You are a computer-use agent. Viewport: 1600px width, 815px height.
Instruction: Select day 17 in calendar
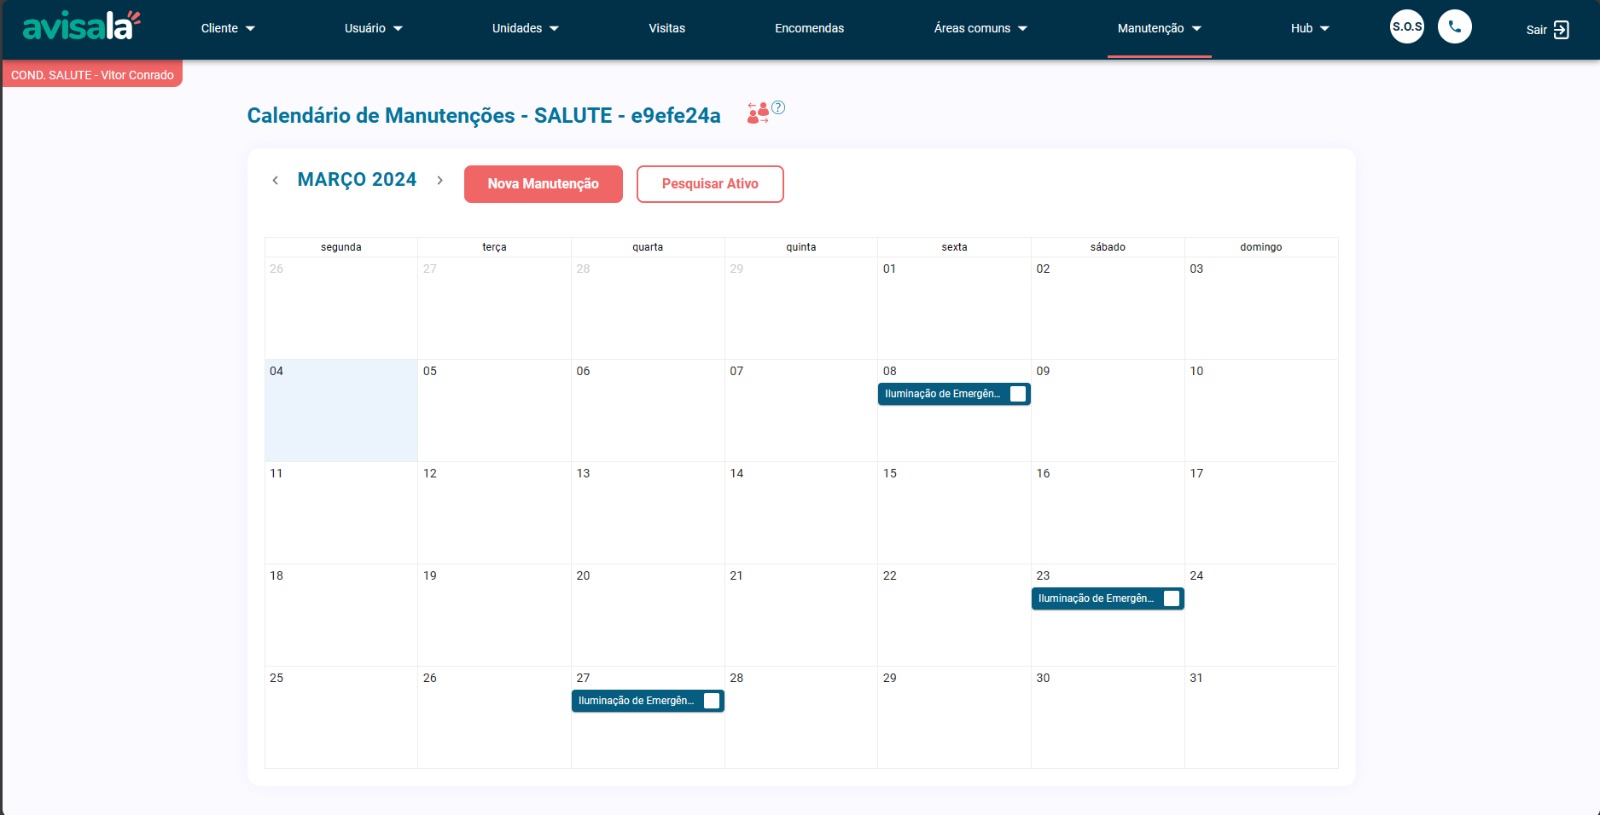click(1261, 513)
